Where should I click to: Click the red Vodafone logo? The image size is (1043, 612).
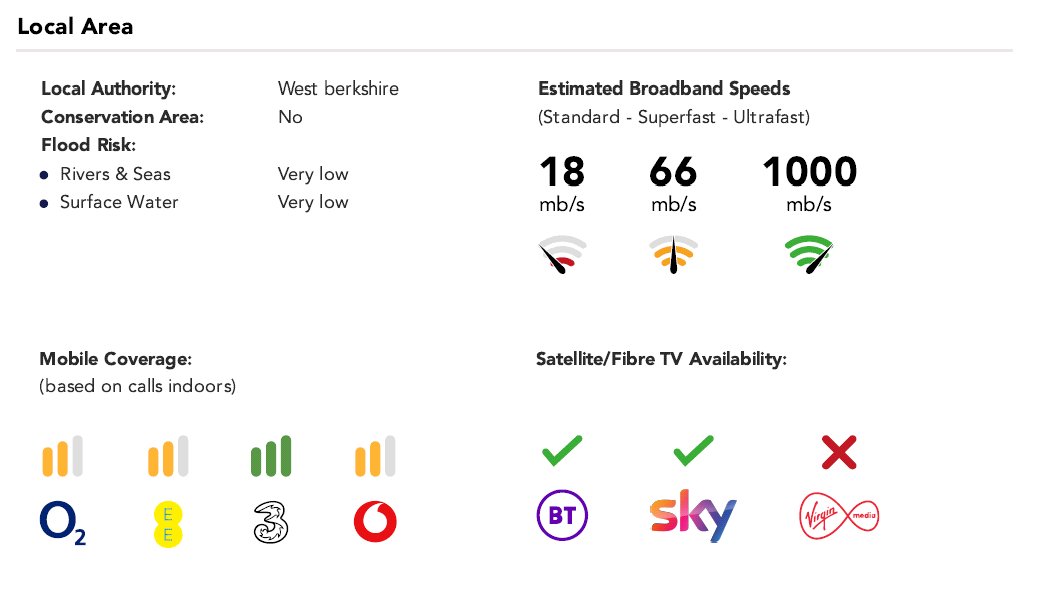[x=375, y=522]
